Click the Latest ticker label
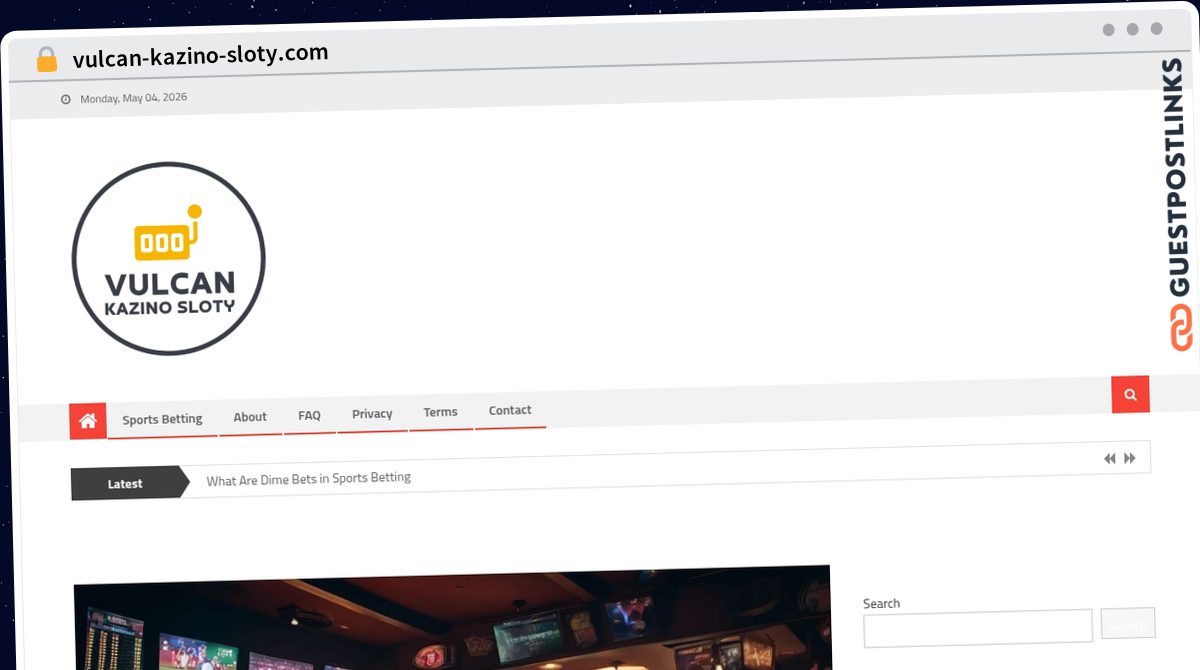The height and width of the screenshot is (670, 1200). pyautogui.click(x=125, y=483)
